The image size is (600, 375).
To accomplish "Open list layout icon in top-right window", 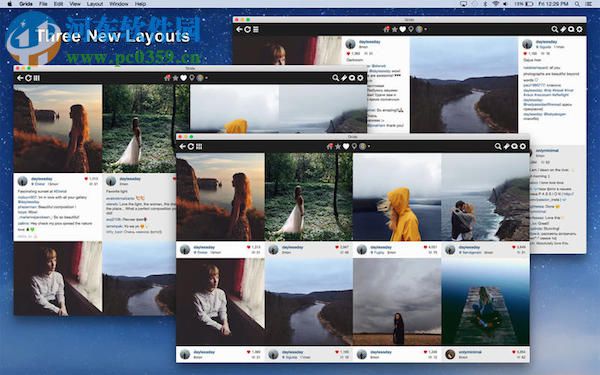I will click(x=256, y=29).
